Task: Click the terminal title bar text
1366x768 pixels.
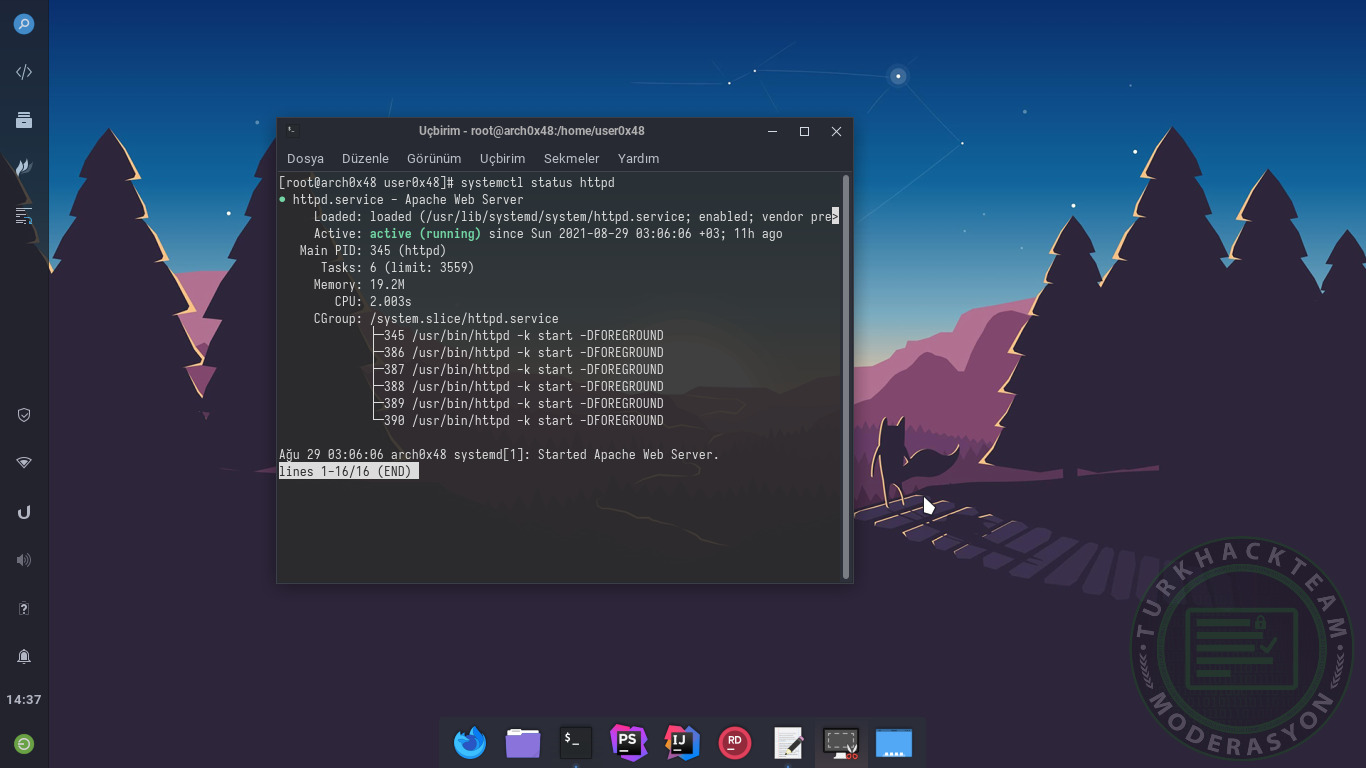Action: point(531,131)
